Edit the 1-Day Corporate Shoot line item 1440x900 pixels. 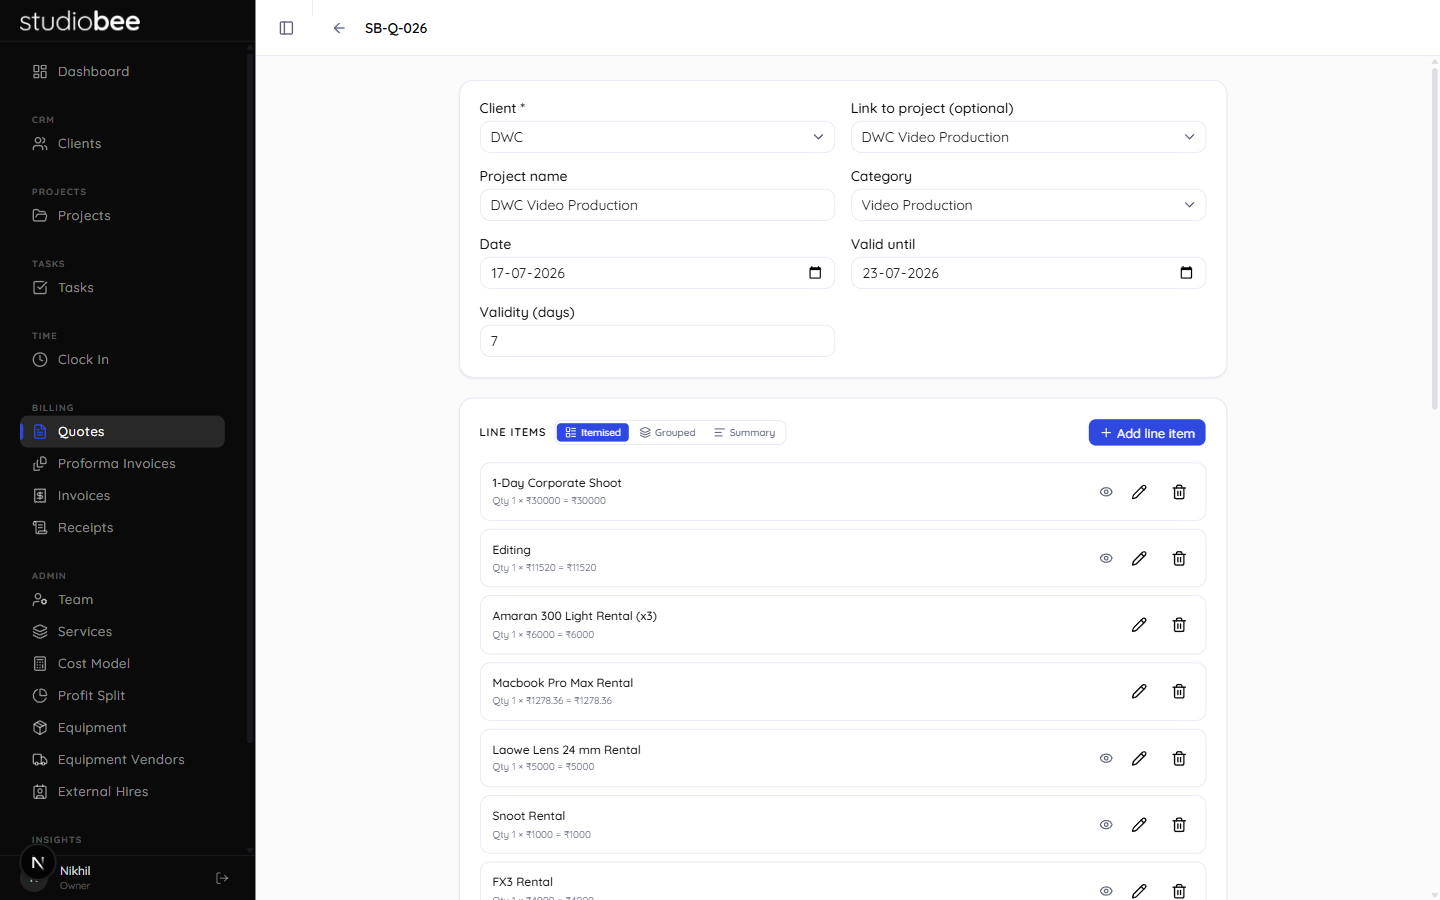pyautogui.click(x=1139, y=492)
